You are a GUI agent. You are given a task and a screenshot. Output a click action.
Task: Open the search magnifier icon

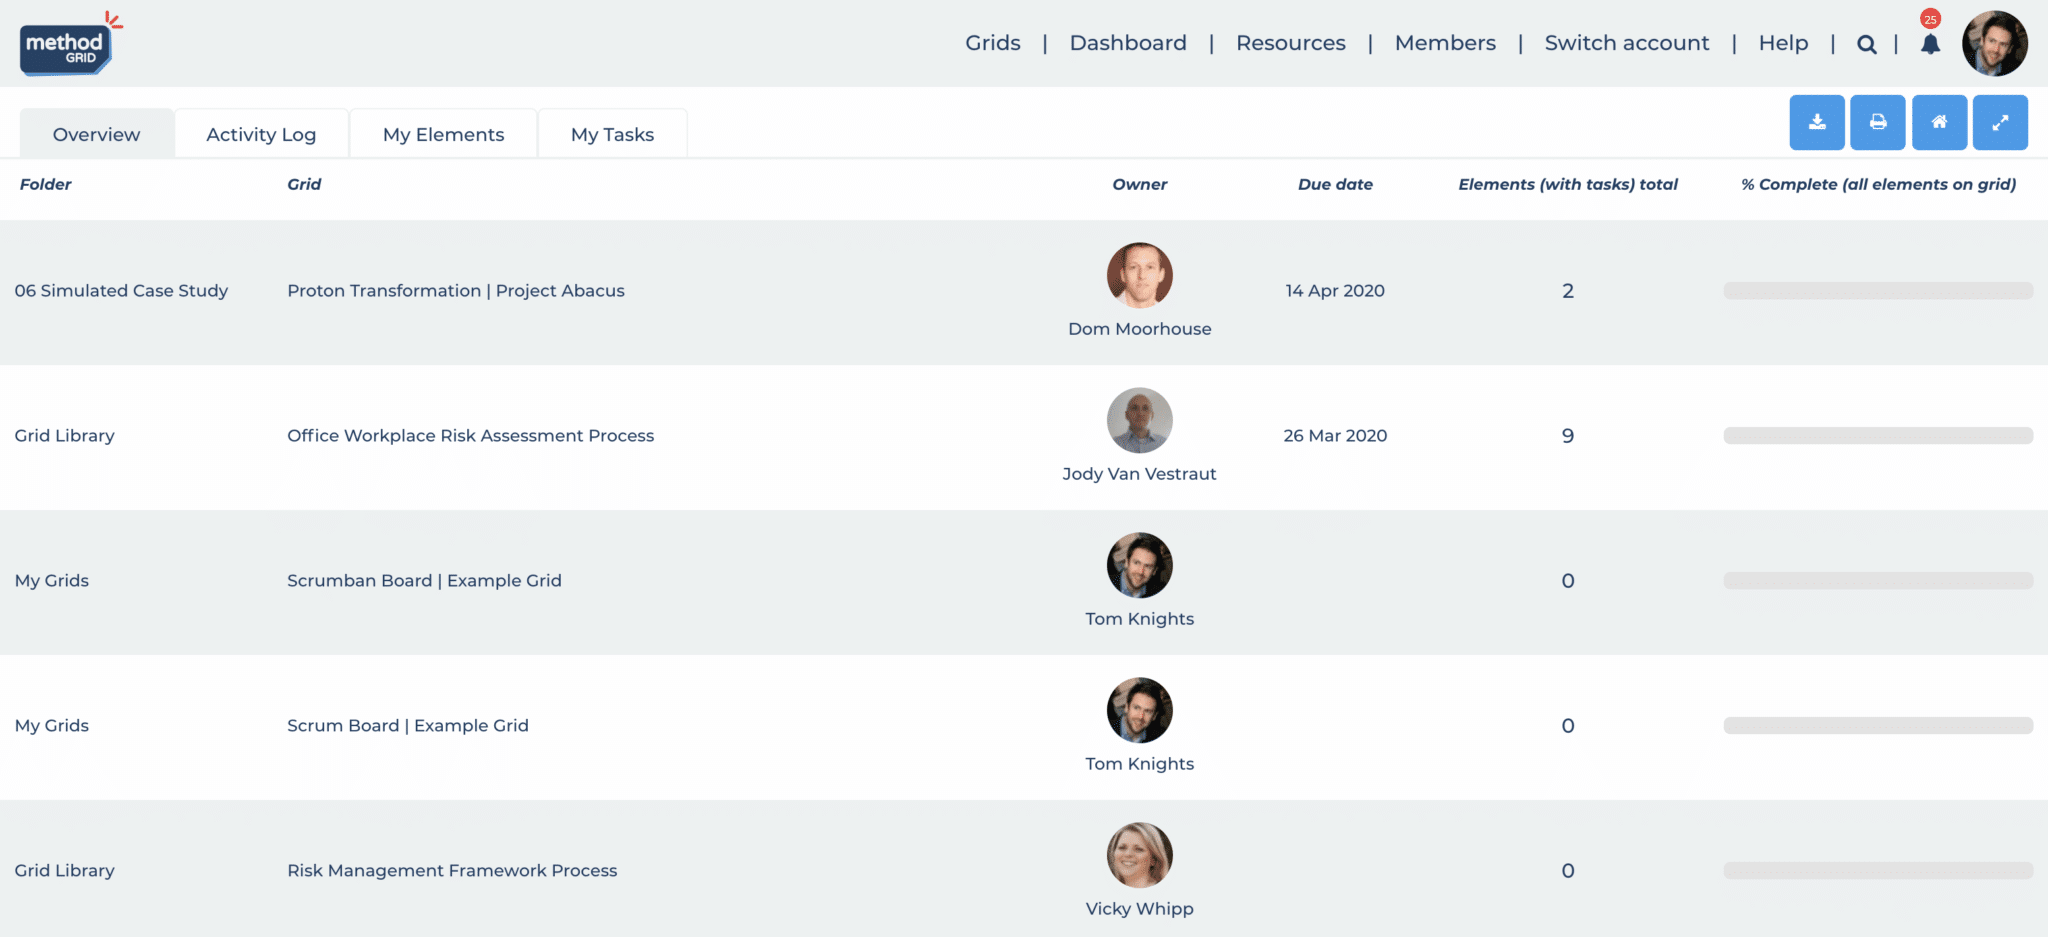point(1866,44)
